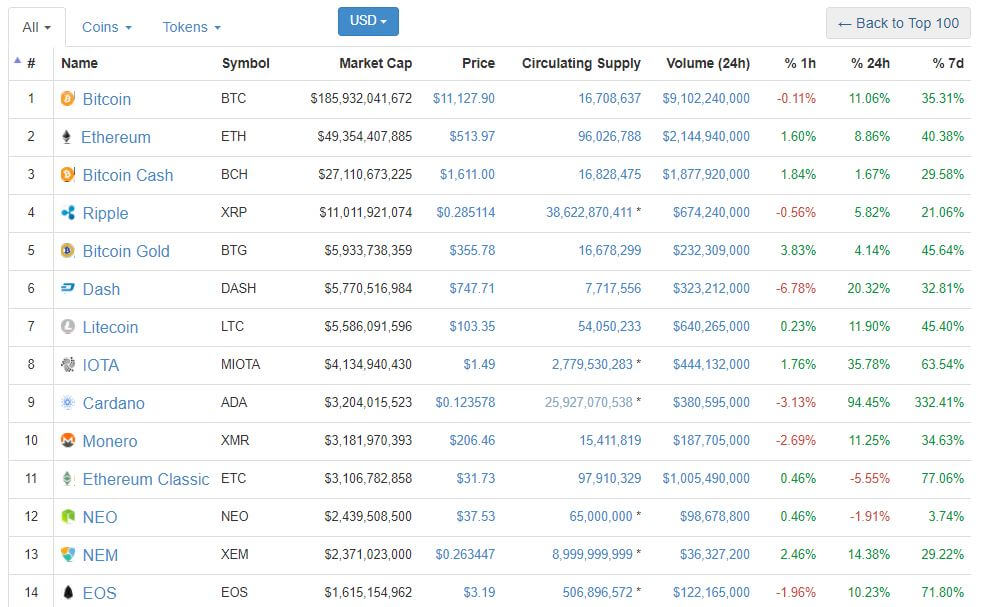Sort by % 1h column header
Image resolution: width=997 pixels, height=607 pixels.
(x=800, y=64)
